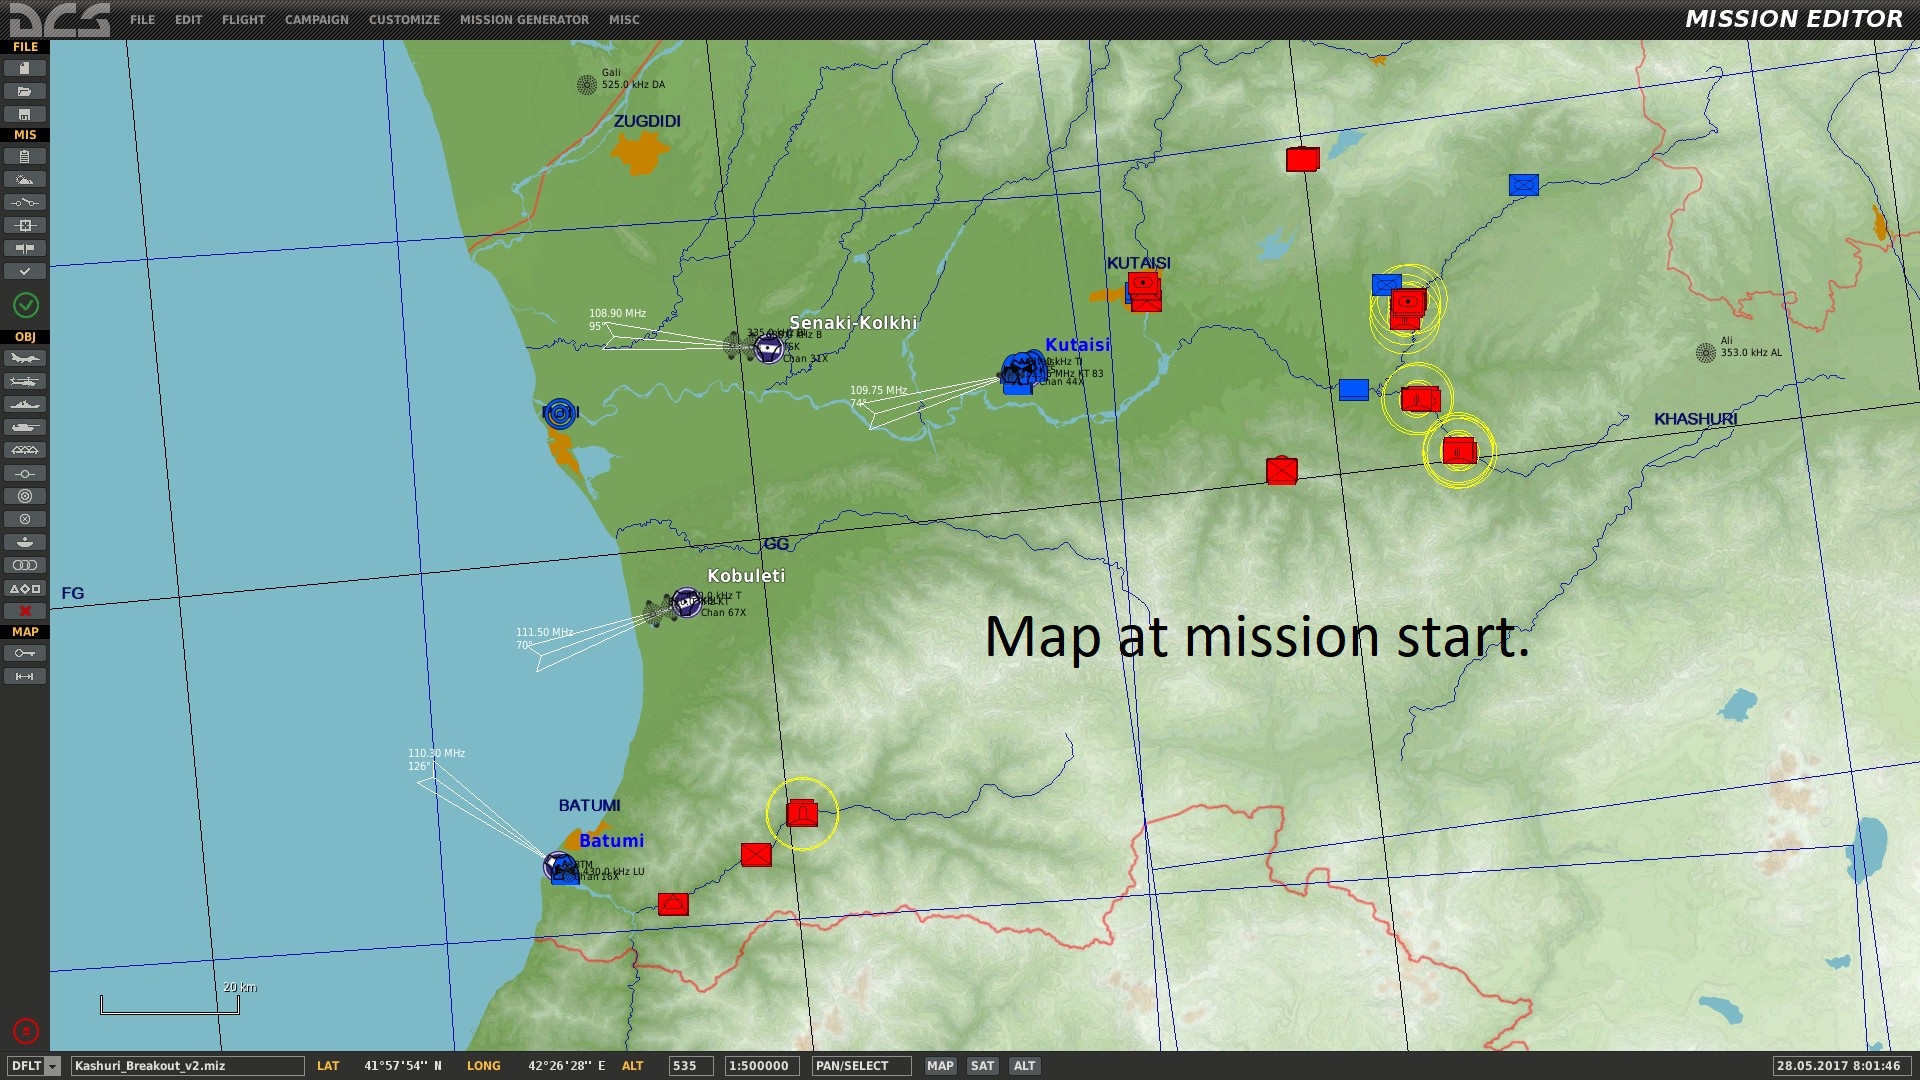Open the EDIT menu
Screen dimensions: 1920x1080
[188, 19]
